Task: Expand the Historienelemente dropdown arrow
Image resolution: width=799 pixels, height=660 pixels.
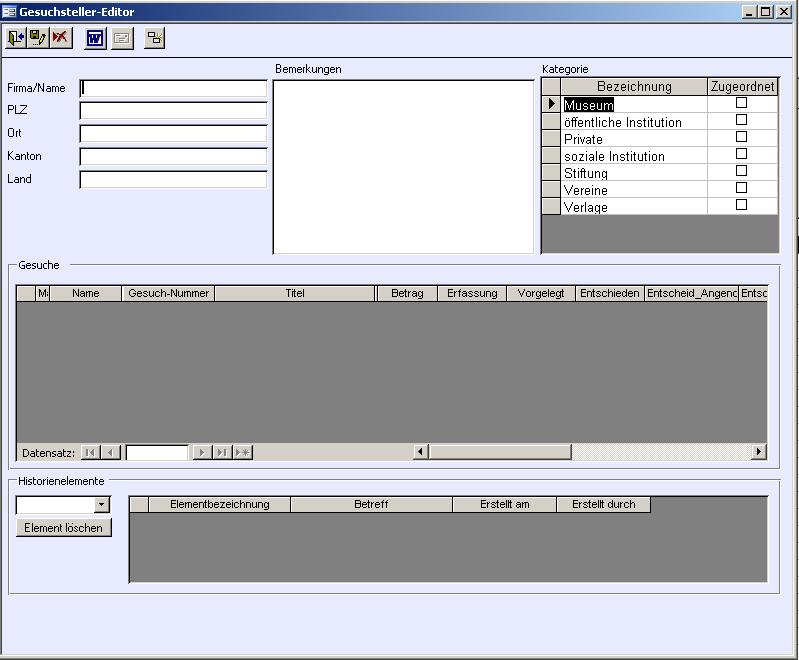Action: coord(101,505)
